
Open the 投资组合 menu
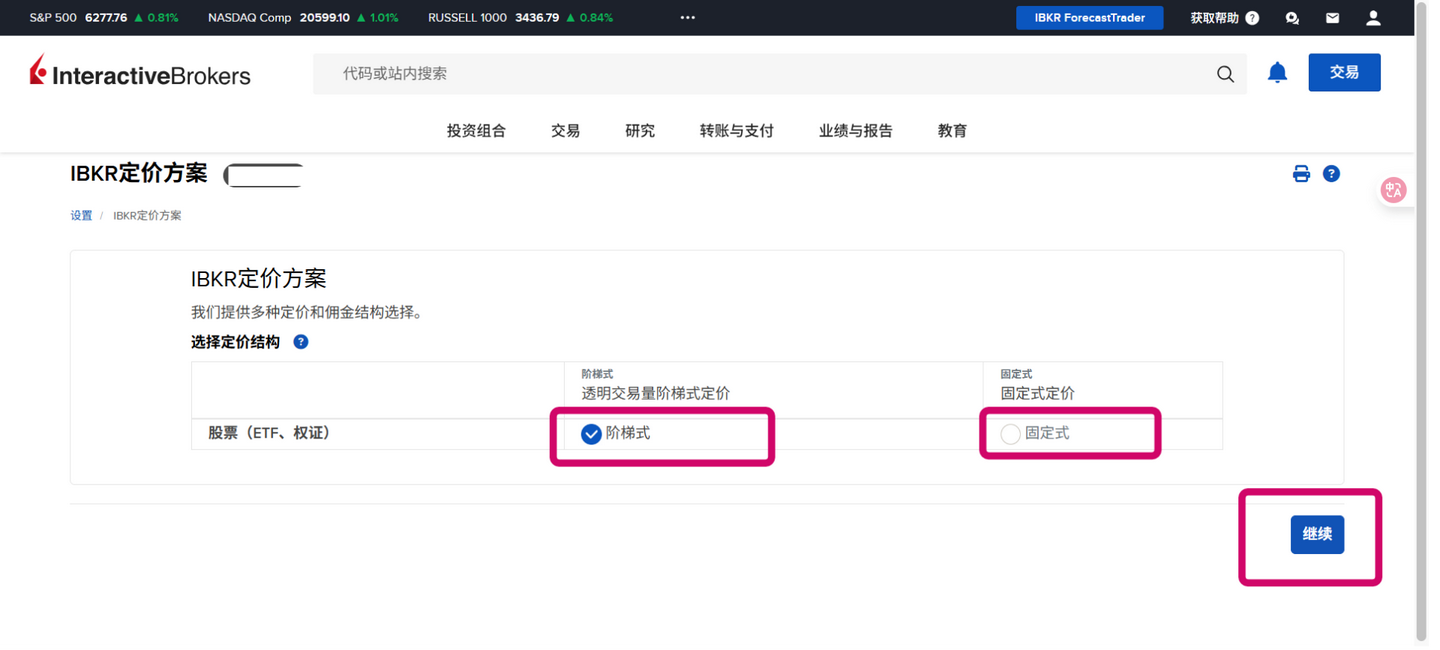(476, 130)
